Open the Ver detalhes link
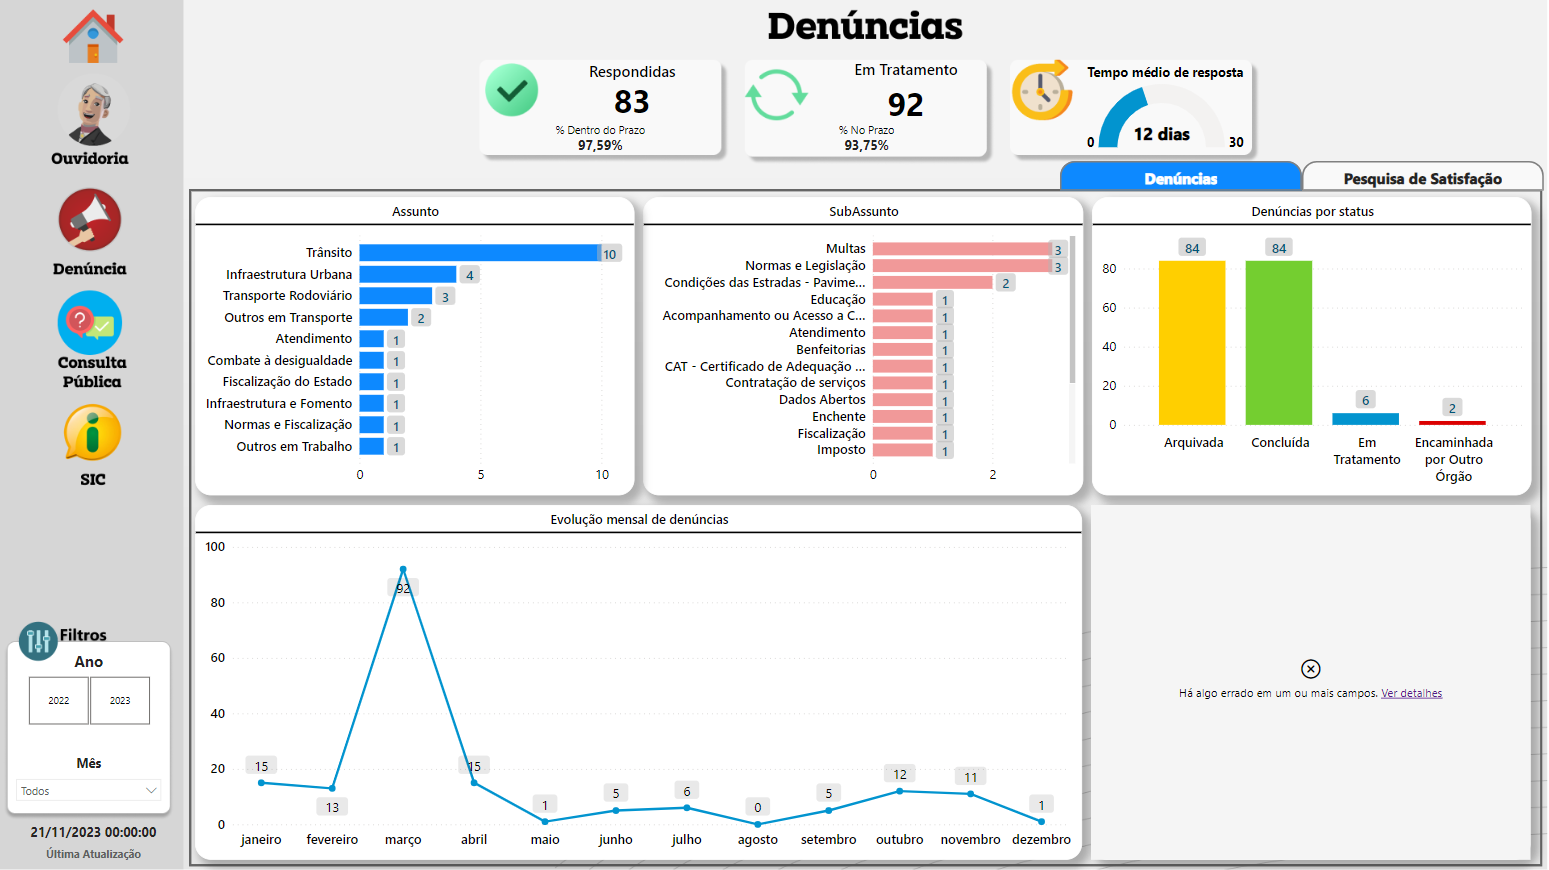 (x=1411, y=692)
